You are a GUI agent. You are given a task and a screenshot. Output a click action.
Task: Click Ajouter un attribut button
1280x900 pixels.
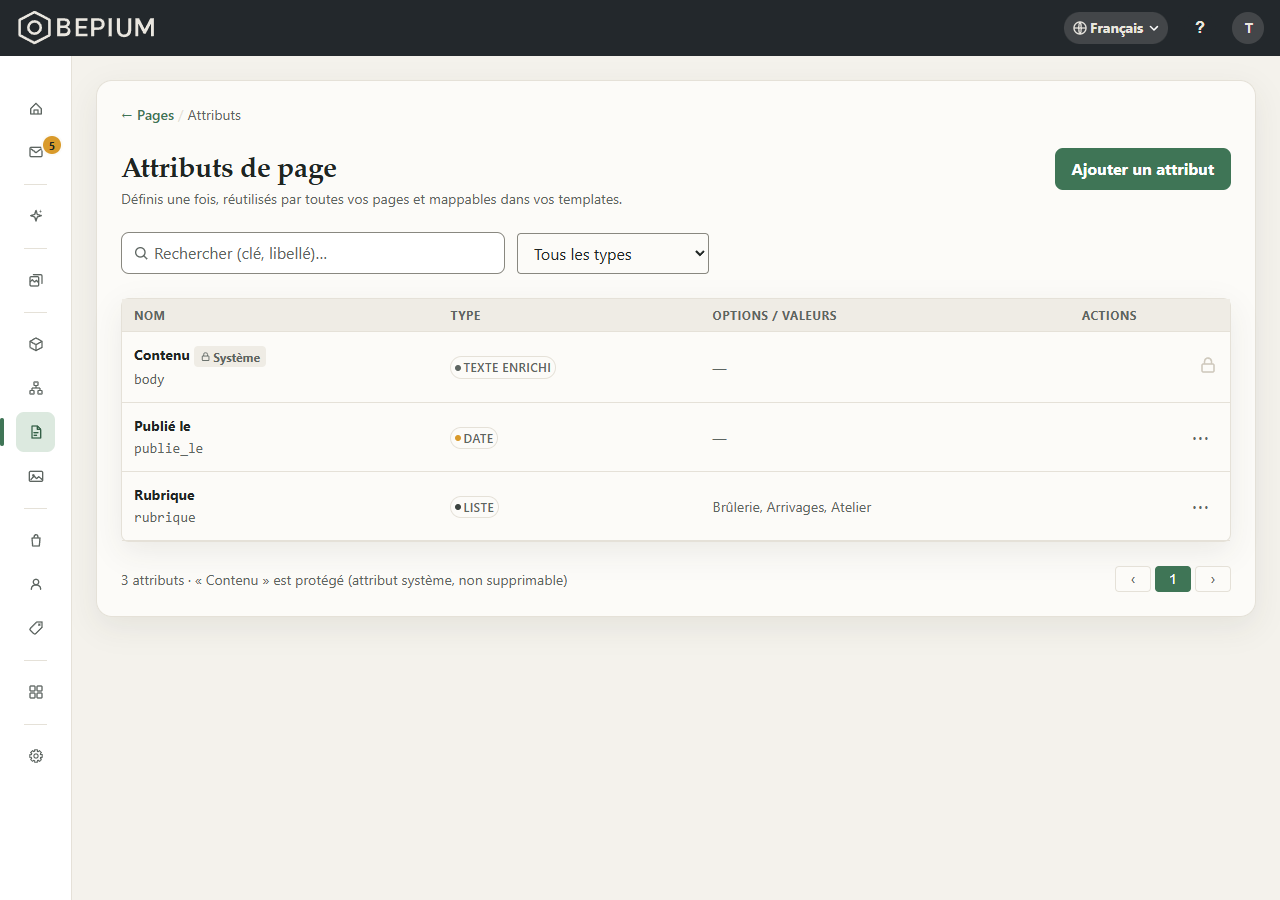point(1143,169)
